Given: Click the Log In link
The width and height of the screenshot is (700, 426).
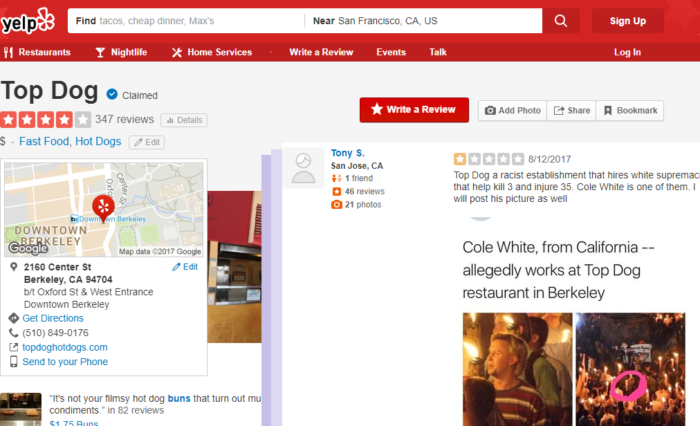Looking at the screenshot, I should pos(627,52).
